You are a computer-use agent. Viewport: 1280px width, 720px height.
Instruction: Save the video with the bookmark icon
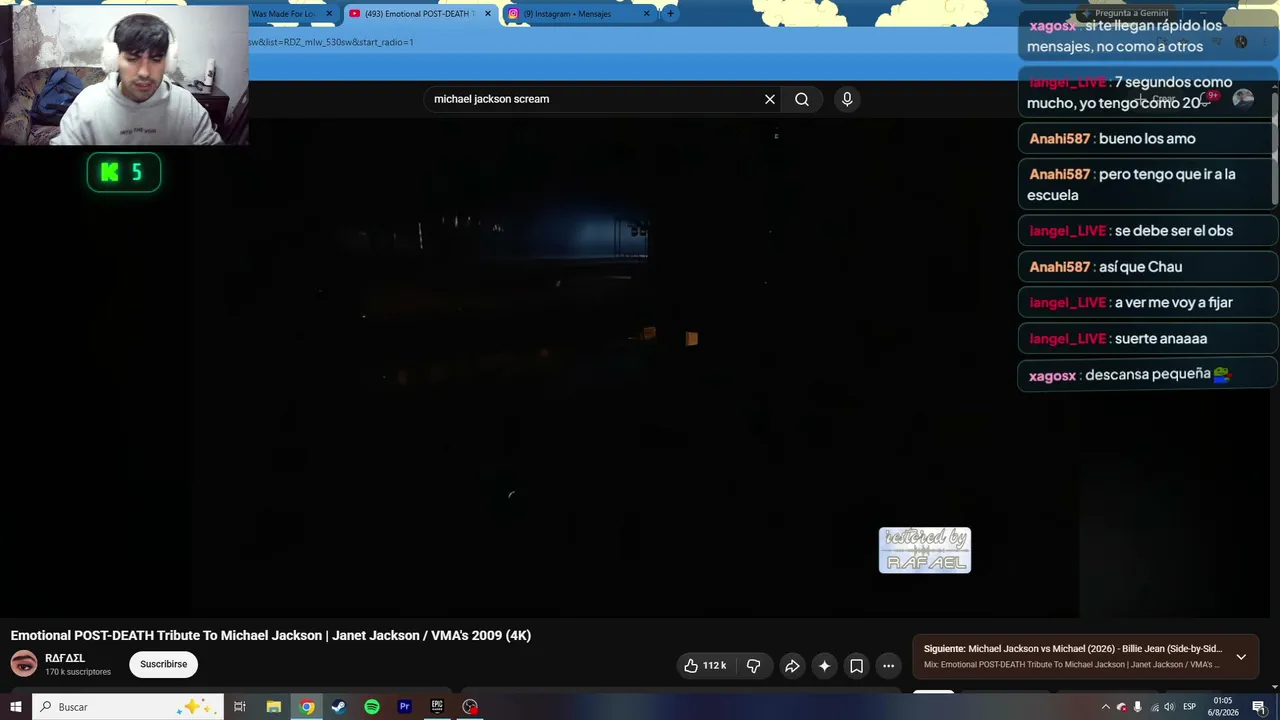(x=856, y=666)
